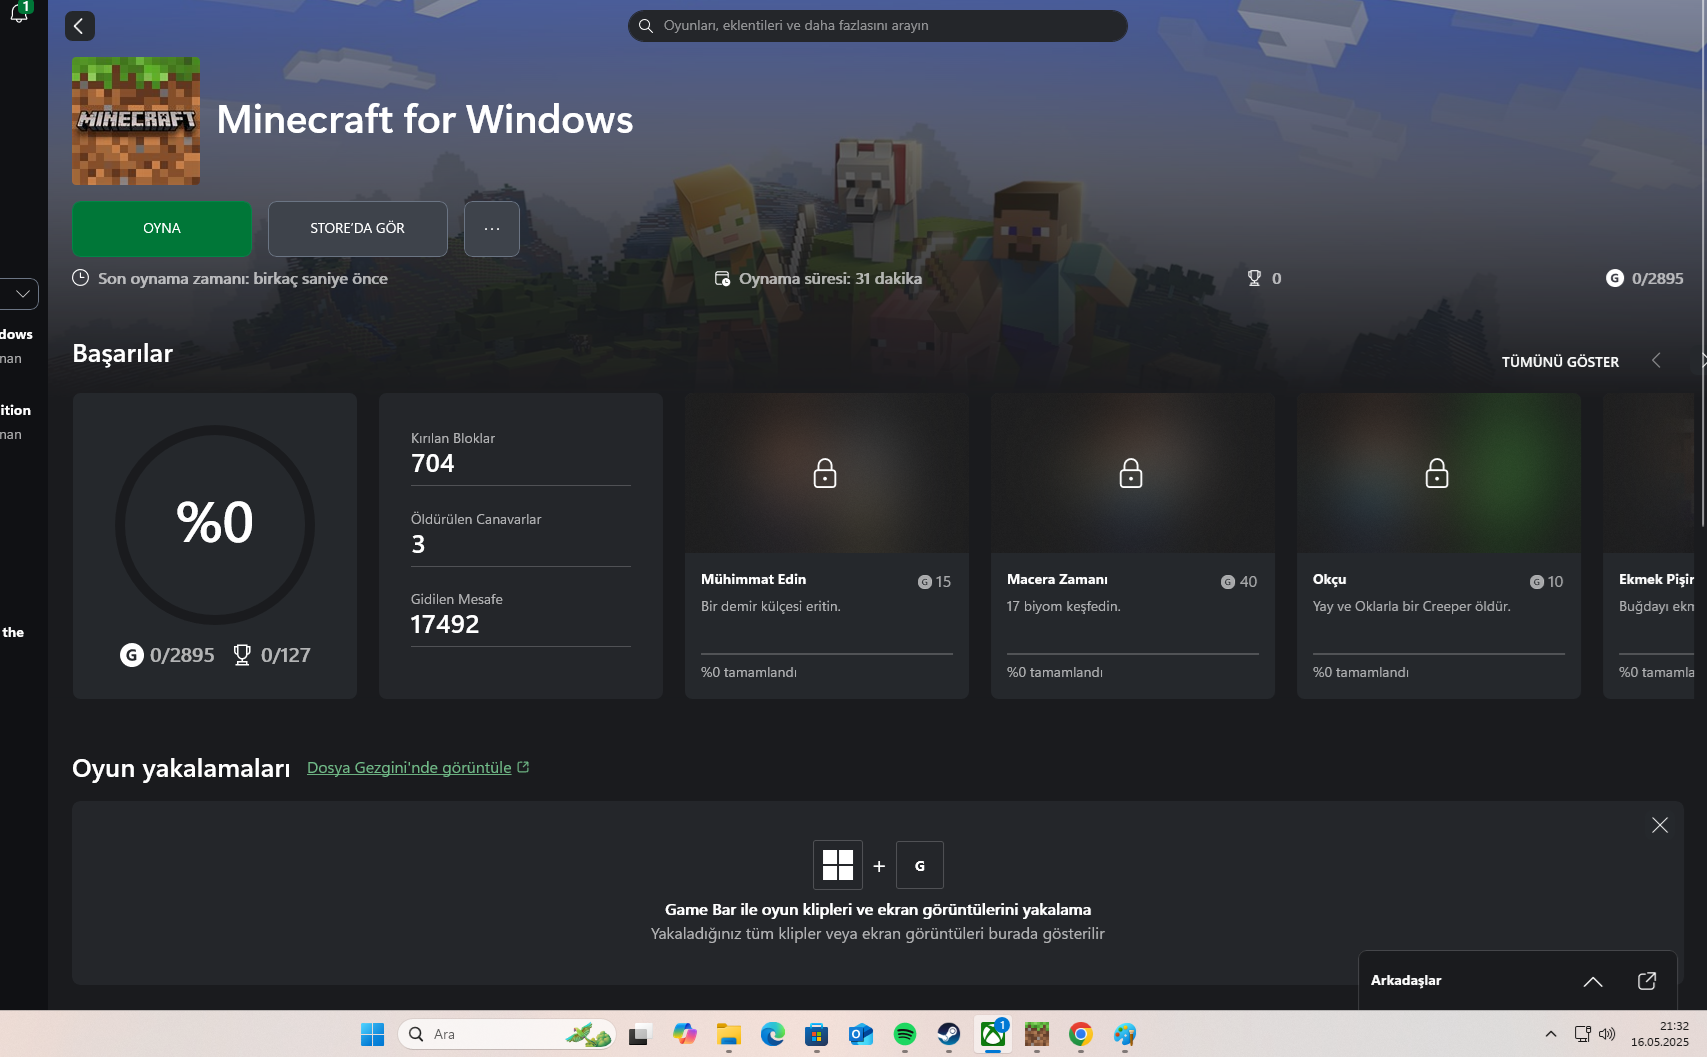Image resolution: width=1707 pixels, height=1057 pixels.
Task: Open Microsoft Store from the taskbar
Action: pos(817,1034)
